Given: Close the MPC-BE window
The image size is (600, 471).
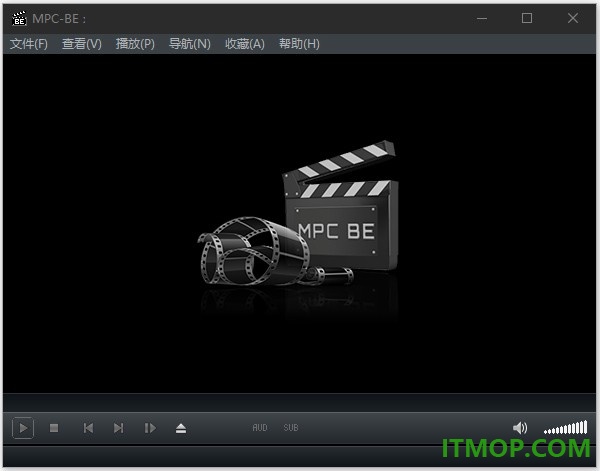Looking at the screenshot, I should coord(573,18).
